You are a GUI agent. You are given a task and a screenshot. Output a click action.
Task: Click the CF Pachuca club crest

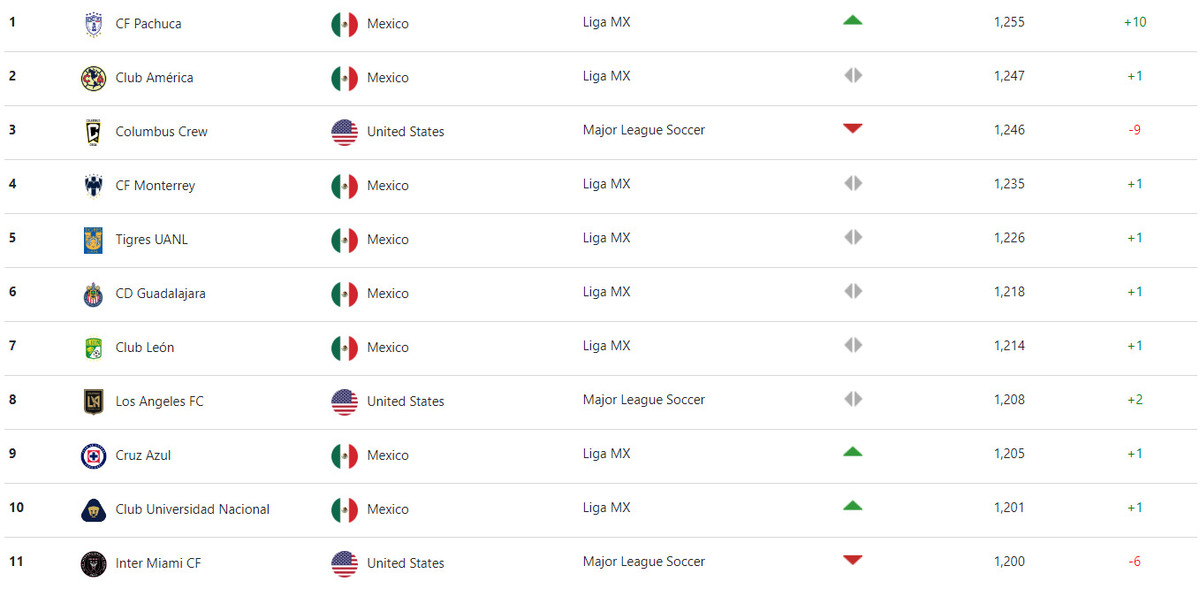pyautogui.click(x=93, y=24)
